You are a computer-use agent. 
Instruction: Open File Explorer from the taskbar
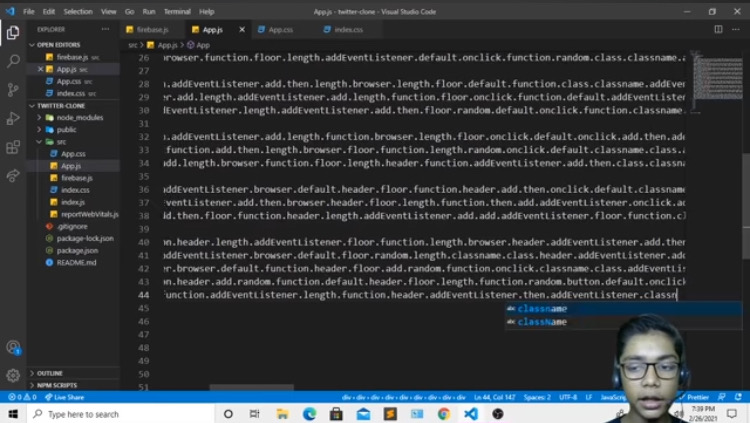282,414
